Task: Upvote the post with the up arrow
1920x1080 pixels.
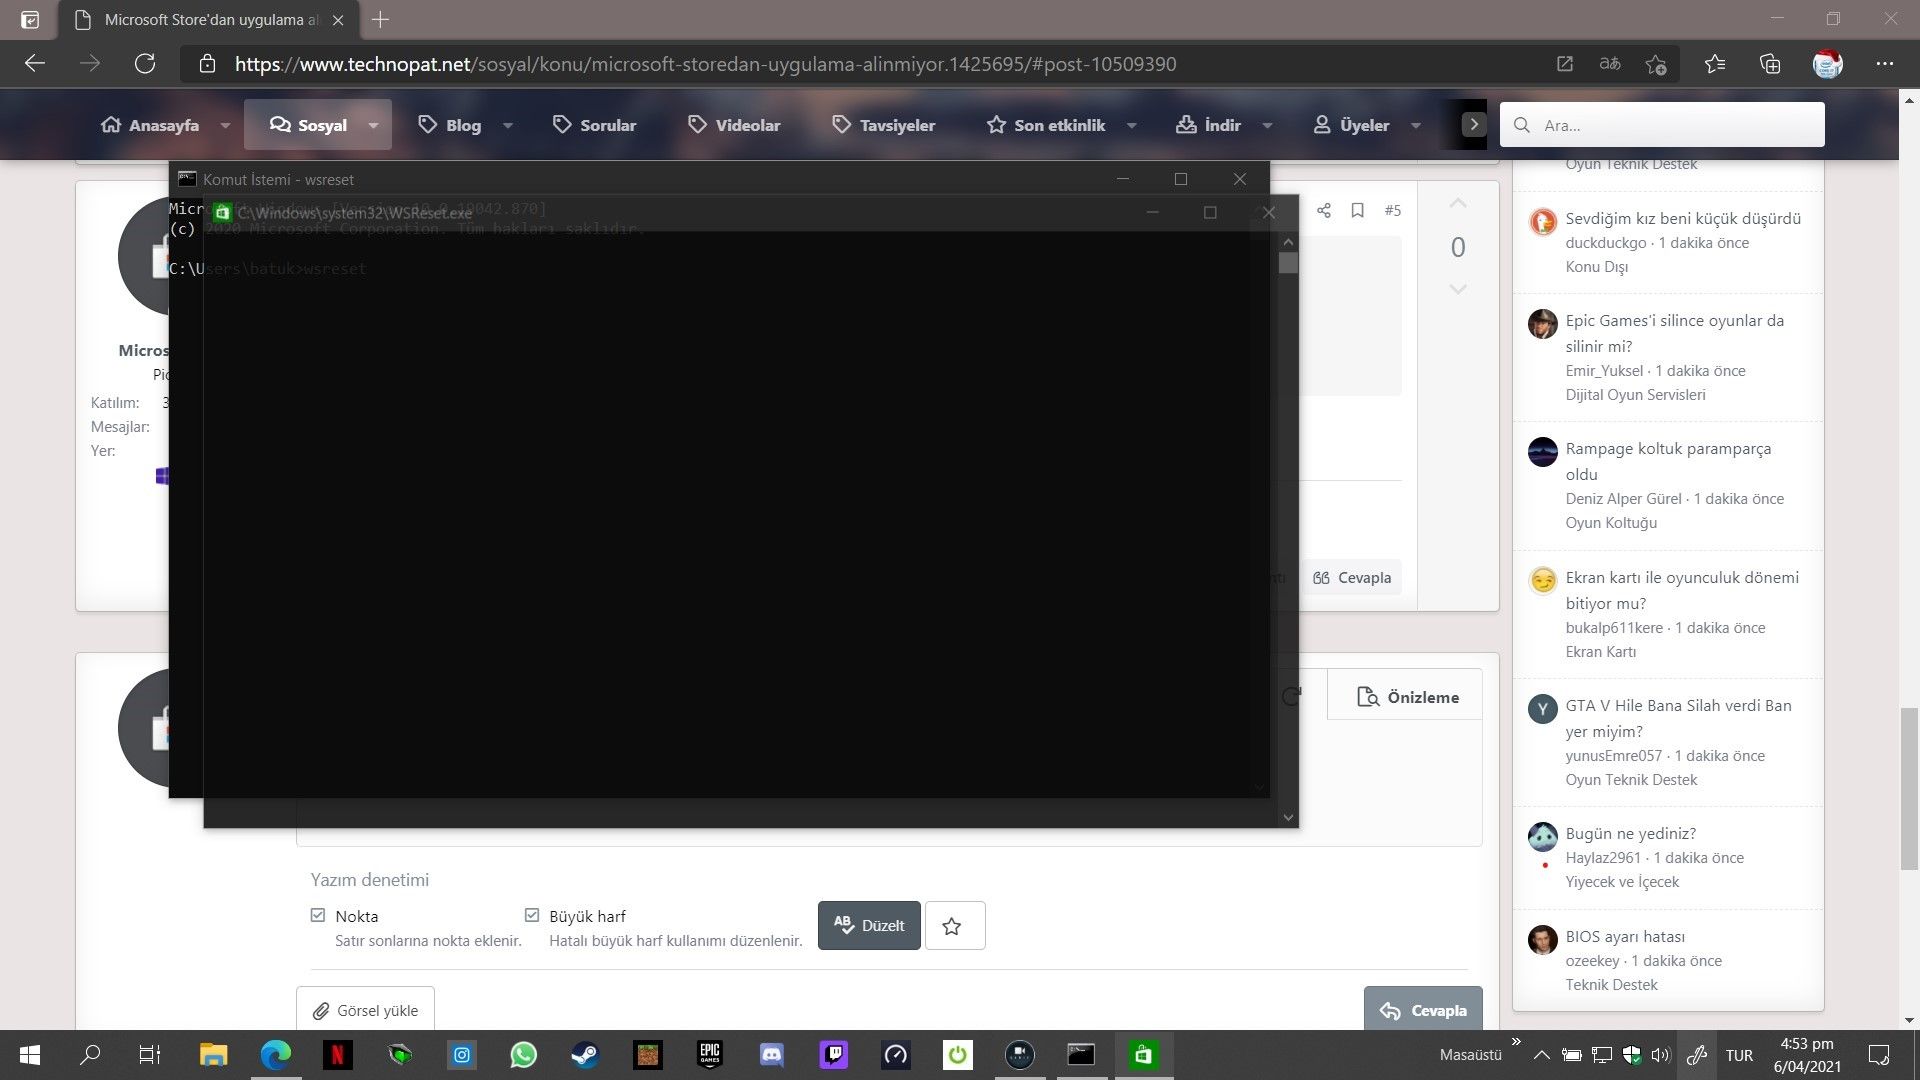Action: (1458, 204)
